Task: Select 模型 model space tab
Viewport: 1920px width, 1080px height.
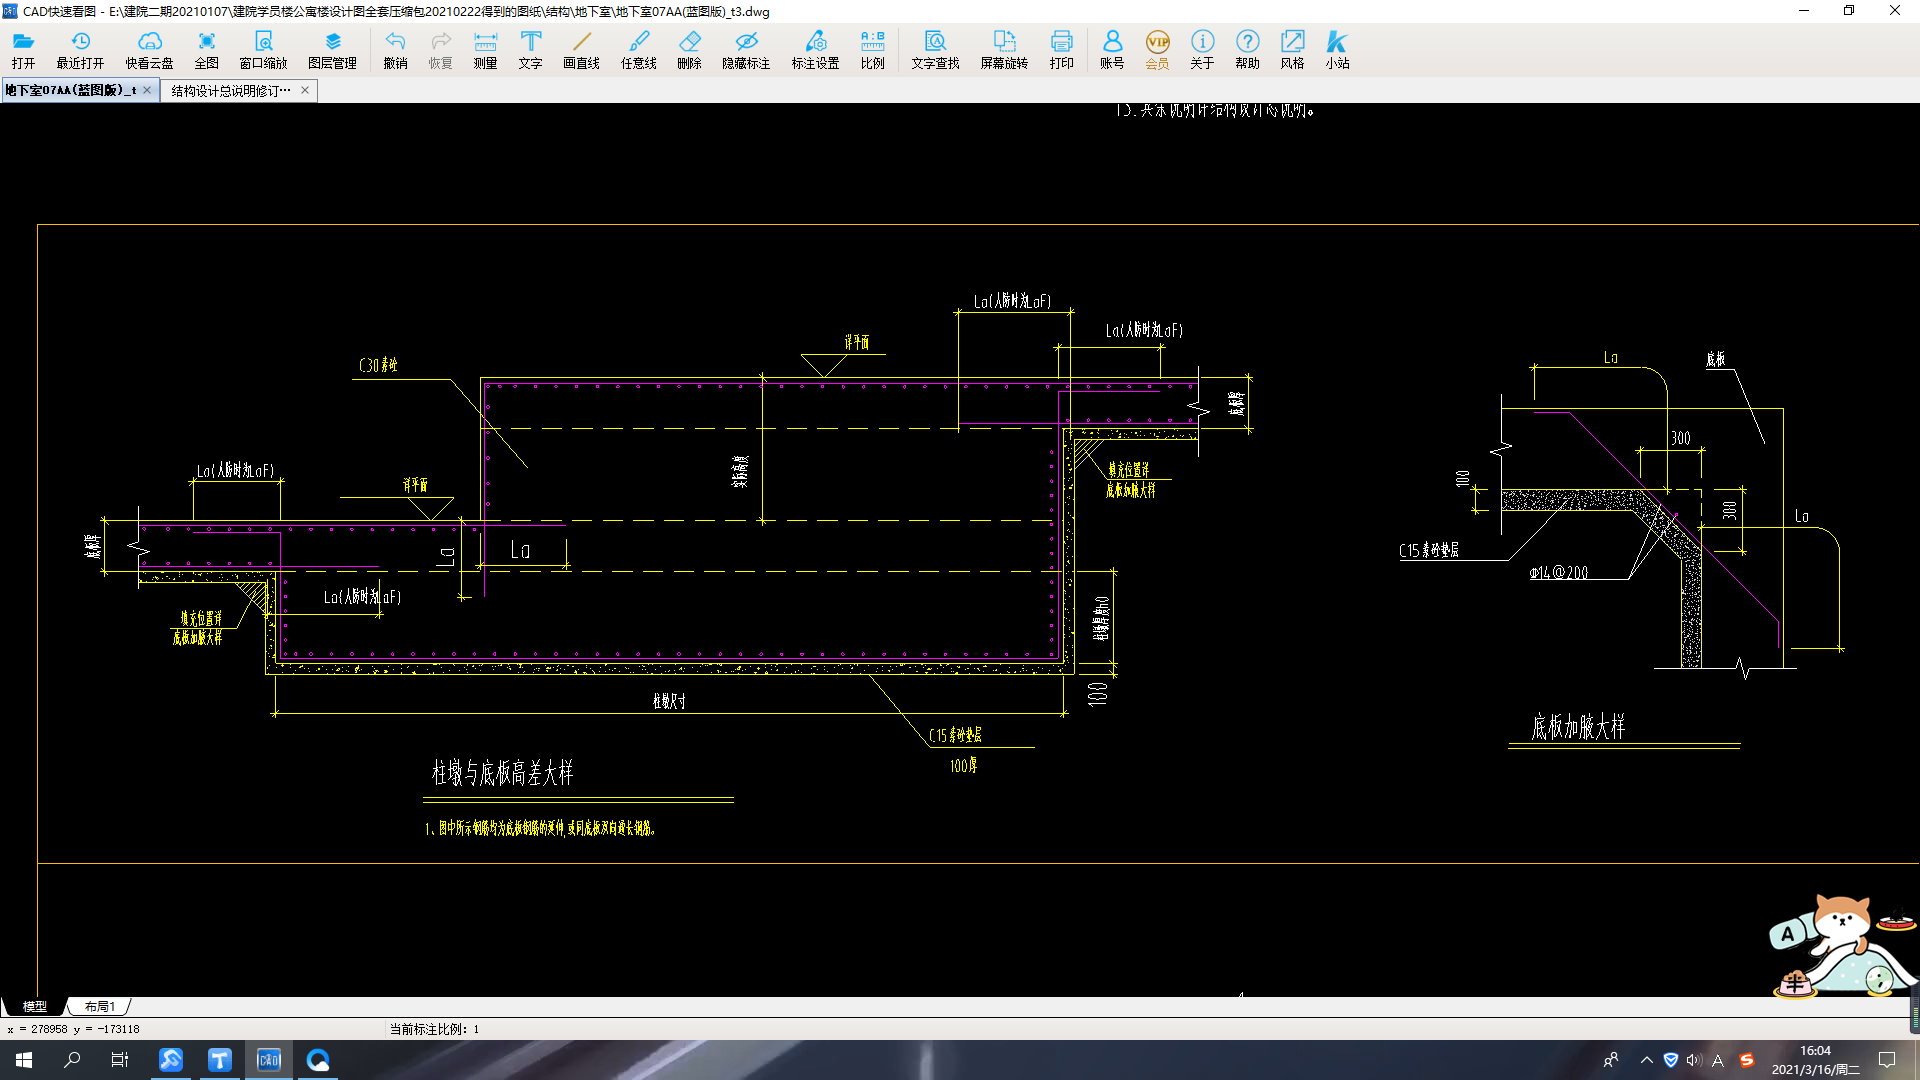Action: tap(34, 1006)
